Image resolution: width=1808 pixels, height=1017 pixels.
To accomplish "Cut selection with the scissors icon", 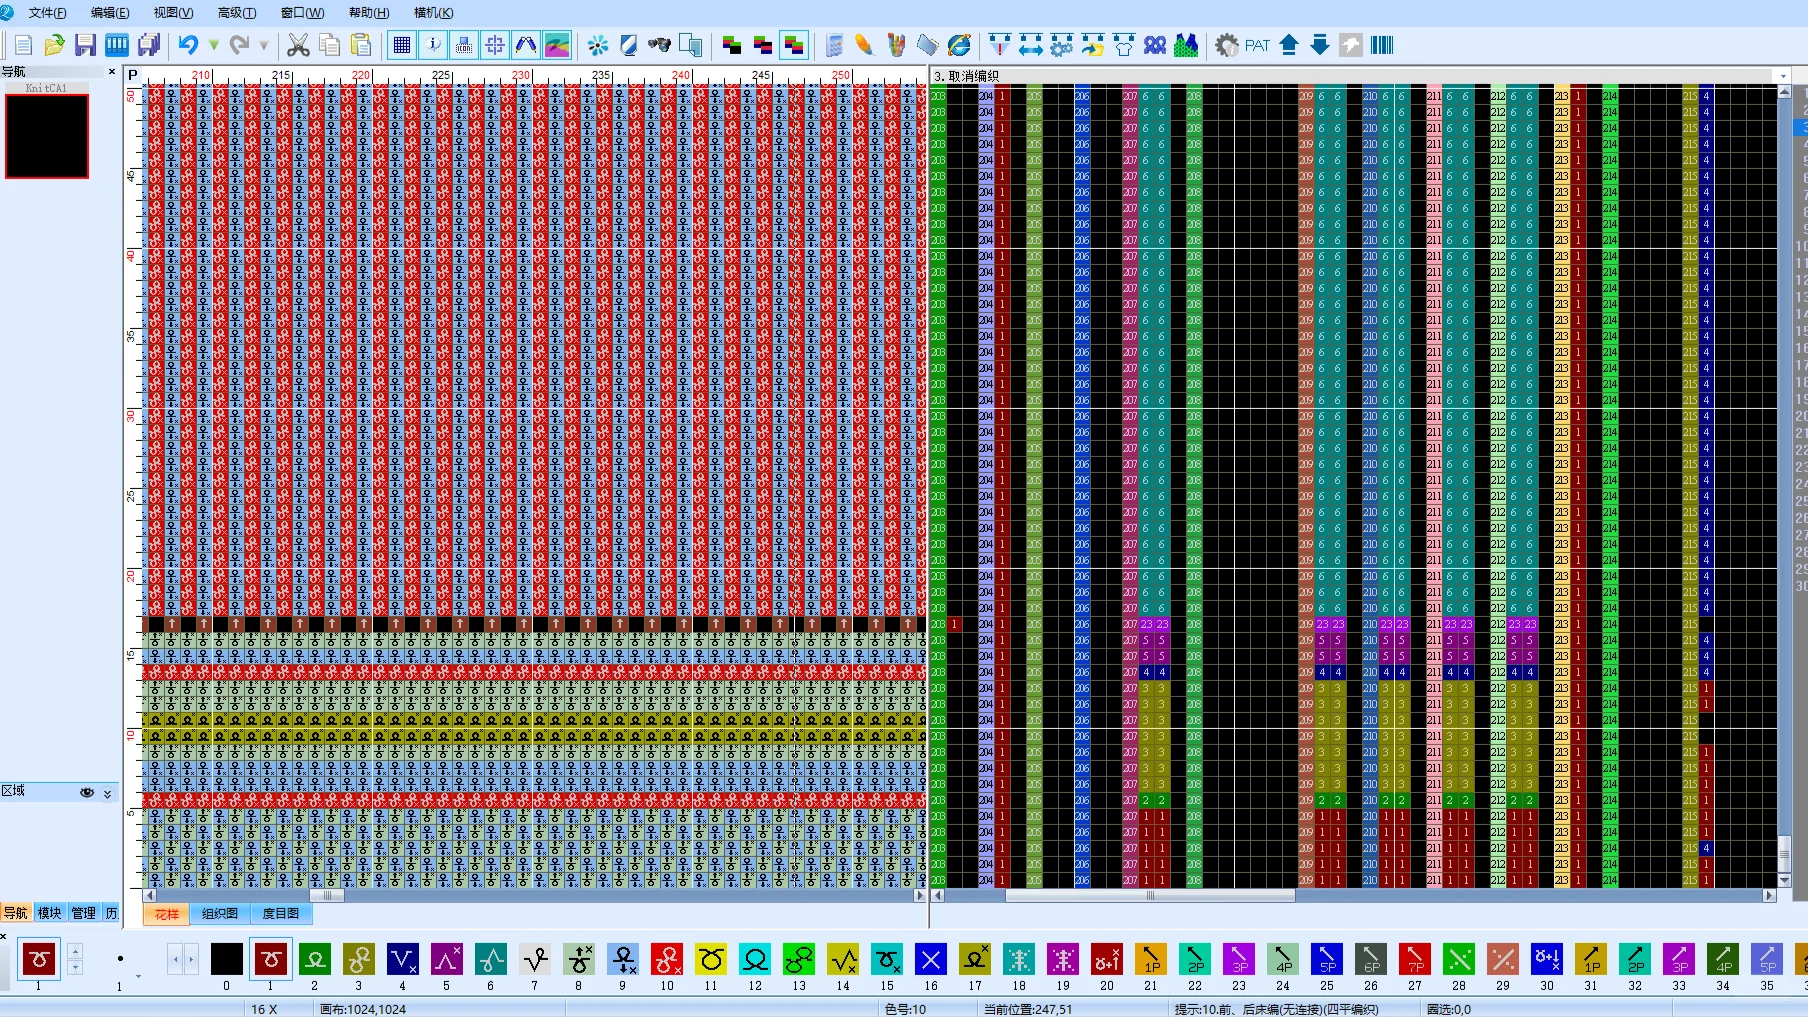I will pos(298,45).
